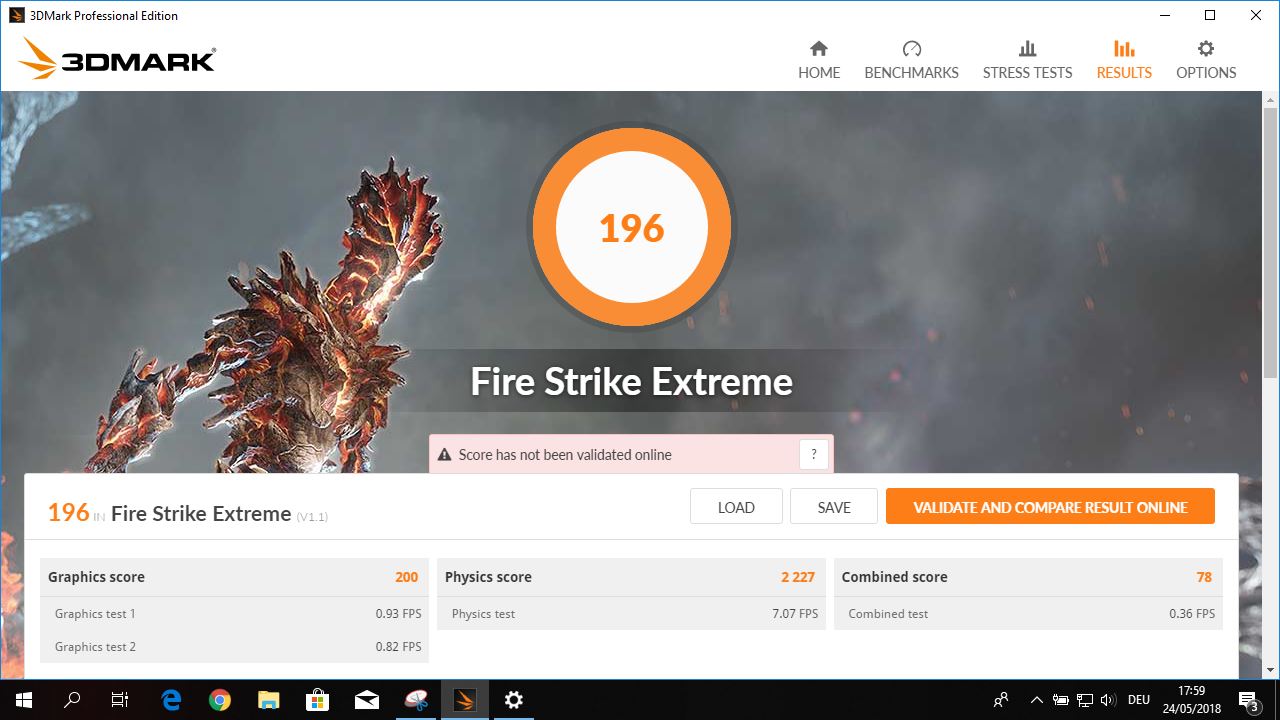
Task: Validate and compare result online
Action: [x=1050, y=507]
